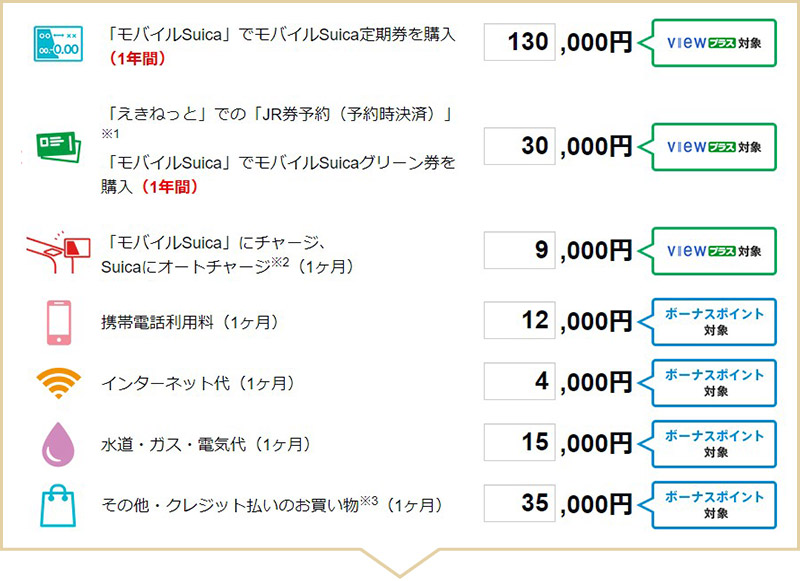The width and height of the screenshot is (800, 581).
Task: Edit the 4 internet fee amount field
Action: pos(519,381)
